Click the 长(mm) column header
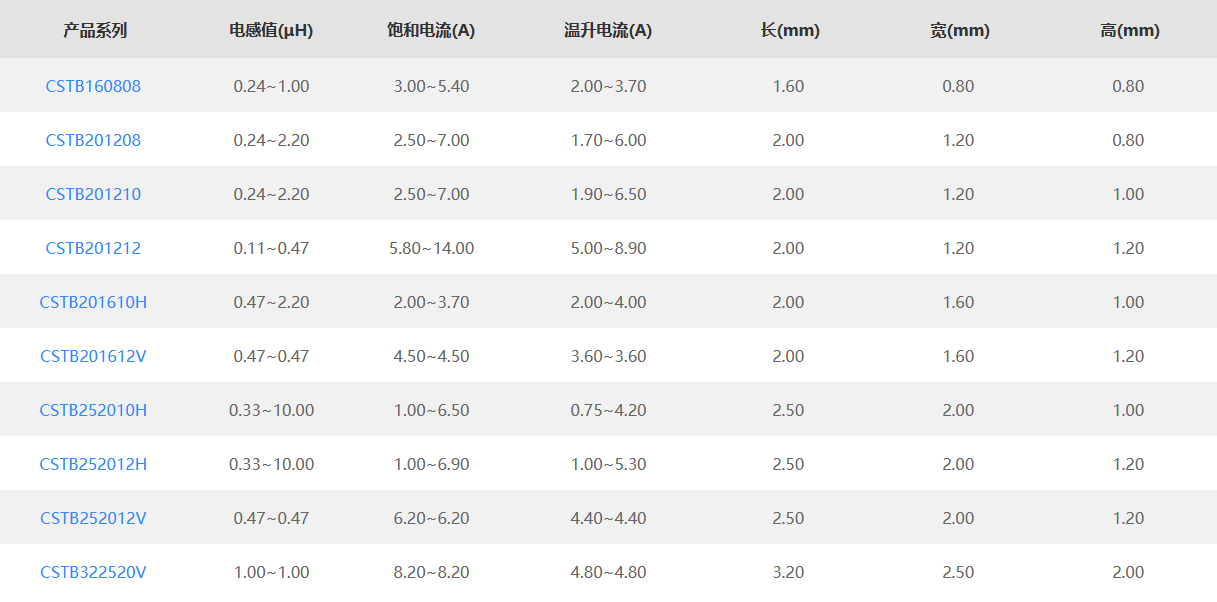The width and height of the screenshot is (1217, 602). (789, 30)
